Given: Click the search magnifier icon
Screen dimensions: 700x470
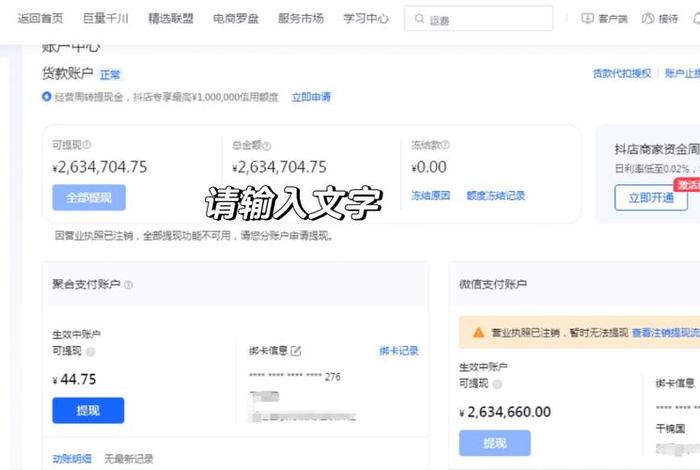Looking at the screenshot, I should click(419, 19).
